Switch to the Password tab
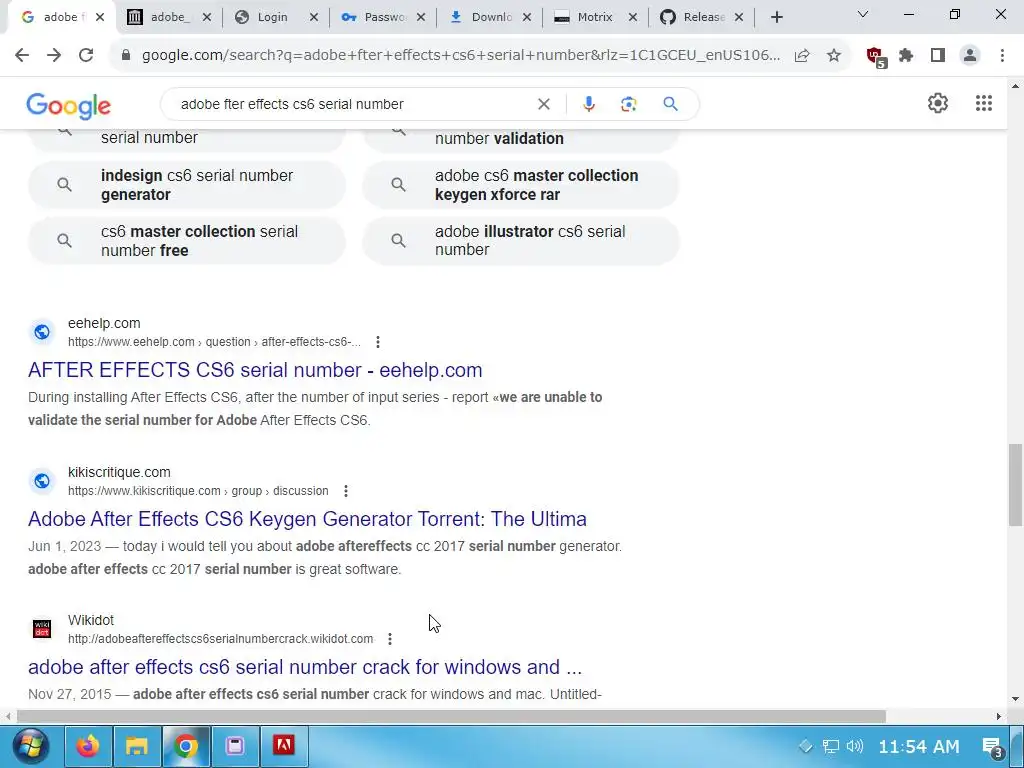 click(x=382, y=17)
